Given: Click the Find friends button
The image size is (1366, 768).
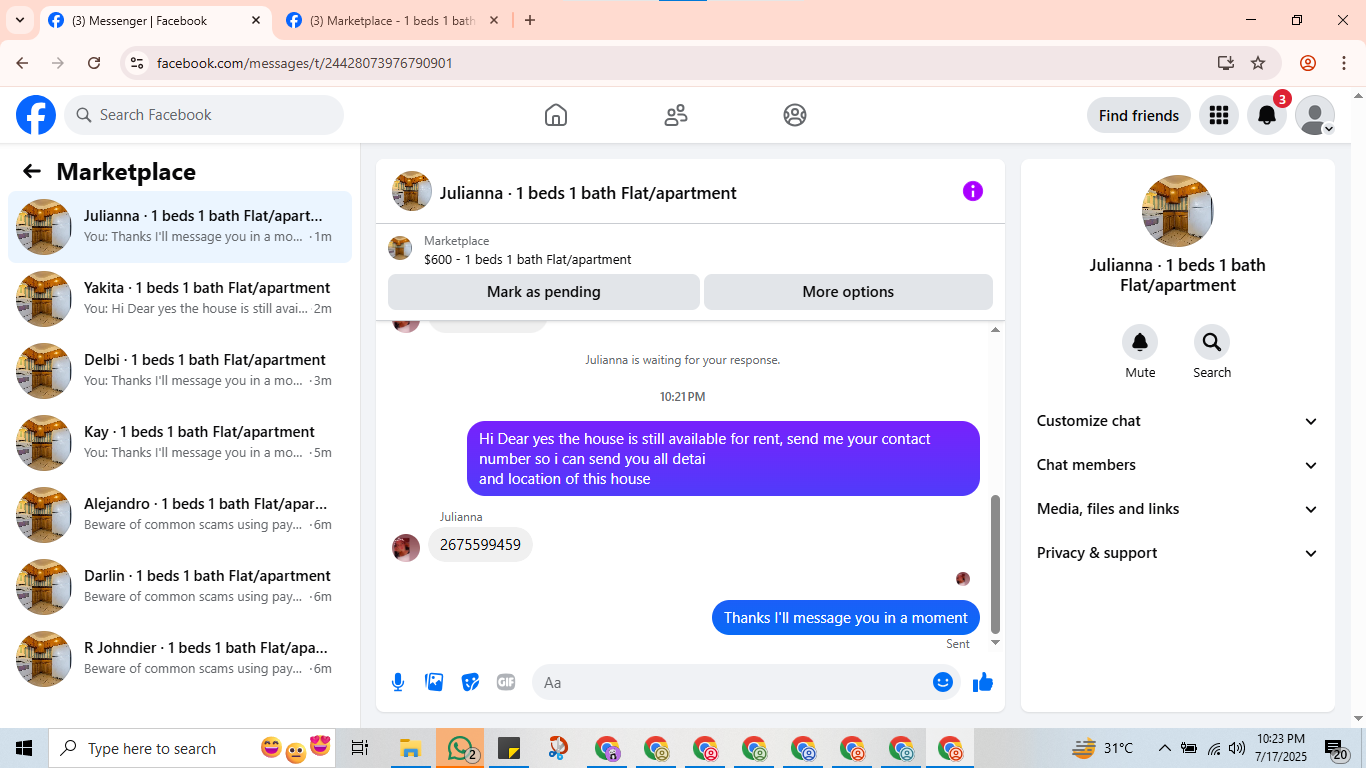Looking at the screenshot, I should tap(1139, 115).
